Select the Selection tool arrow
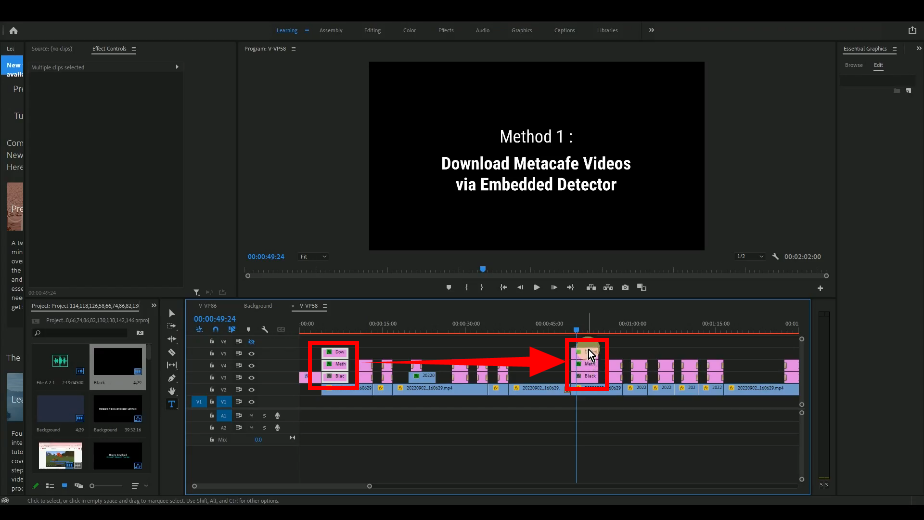 (x=171, y=313)
